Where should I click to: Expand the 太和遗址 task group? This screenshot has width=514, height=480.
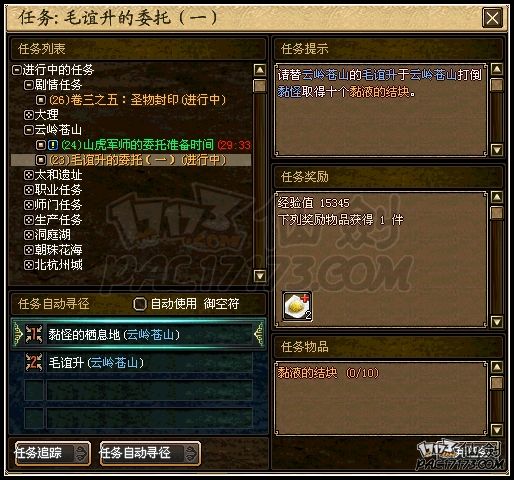(x=29, y=175)
